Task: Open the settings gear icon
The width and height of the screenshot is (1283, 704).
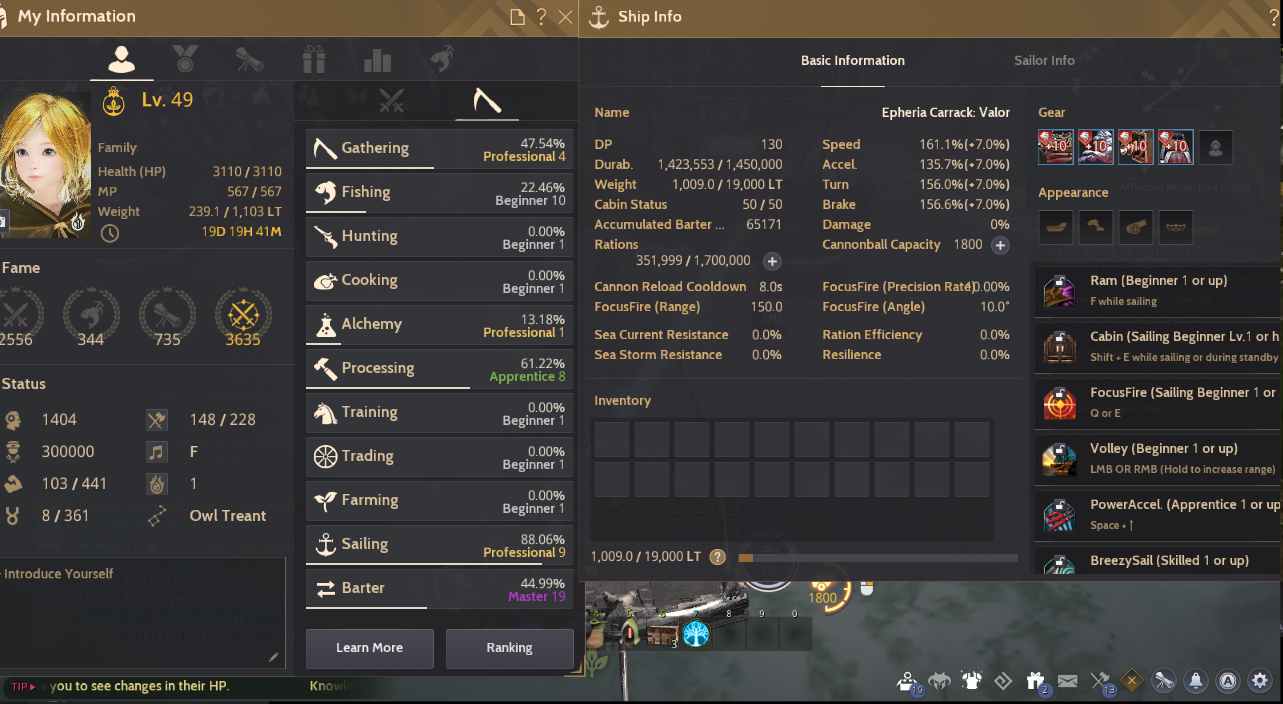Action: (1259, 682)
